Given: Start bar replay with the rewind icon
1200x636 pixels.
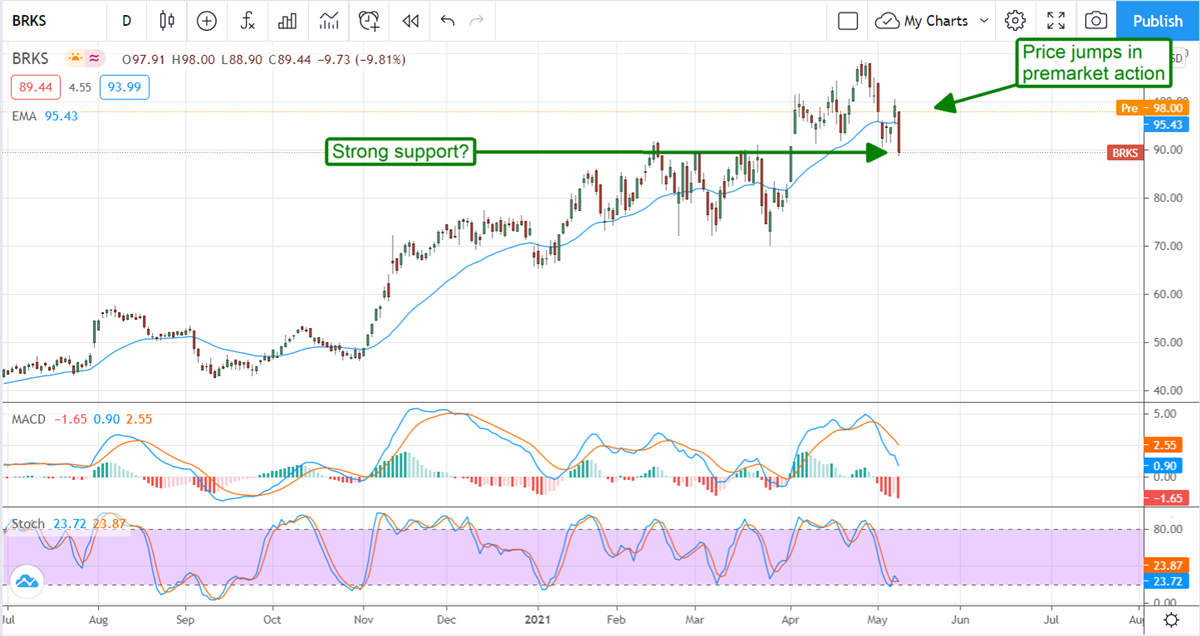Looking at the screenshot, I should coord(409,20).
